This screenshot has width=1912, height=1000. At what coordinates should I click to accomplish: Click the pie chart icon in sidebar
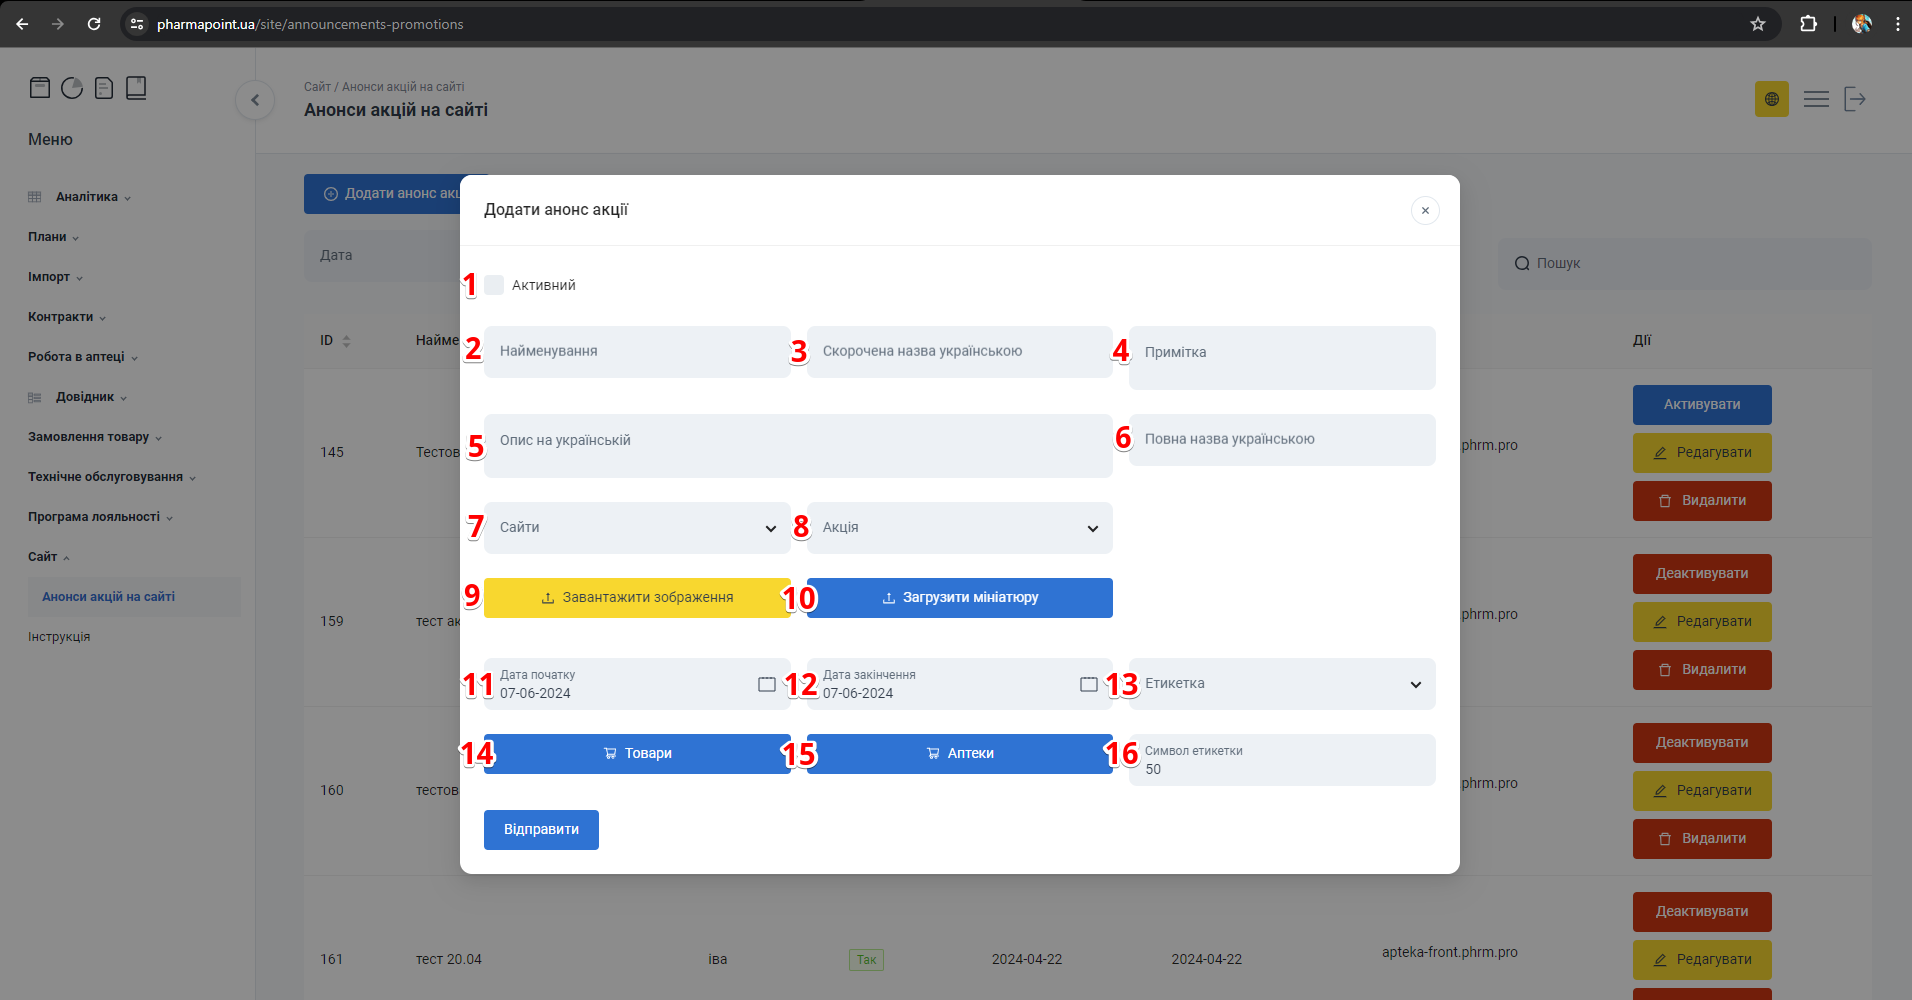tap(72, 88)
